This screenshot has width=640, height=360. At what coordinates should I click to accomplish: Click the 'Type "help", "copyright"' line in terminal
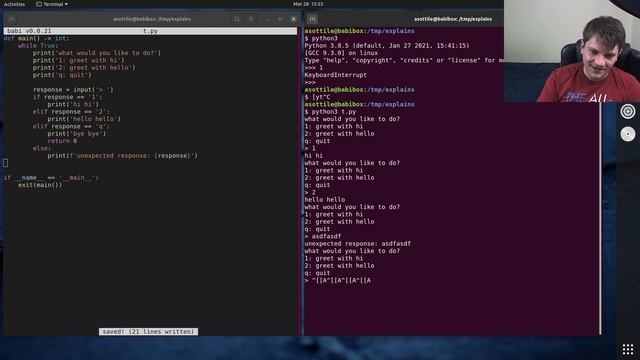[x=404, y=60]
